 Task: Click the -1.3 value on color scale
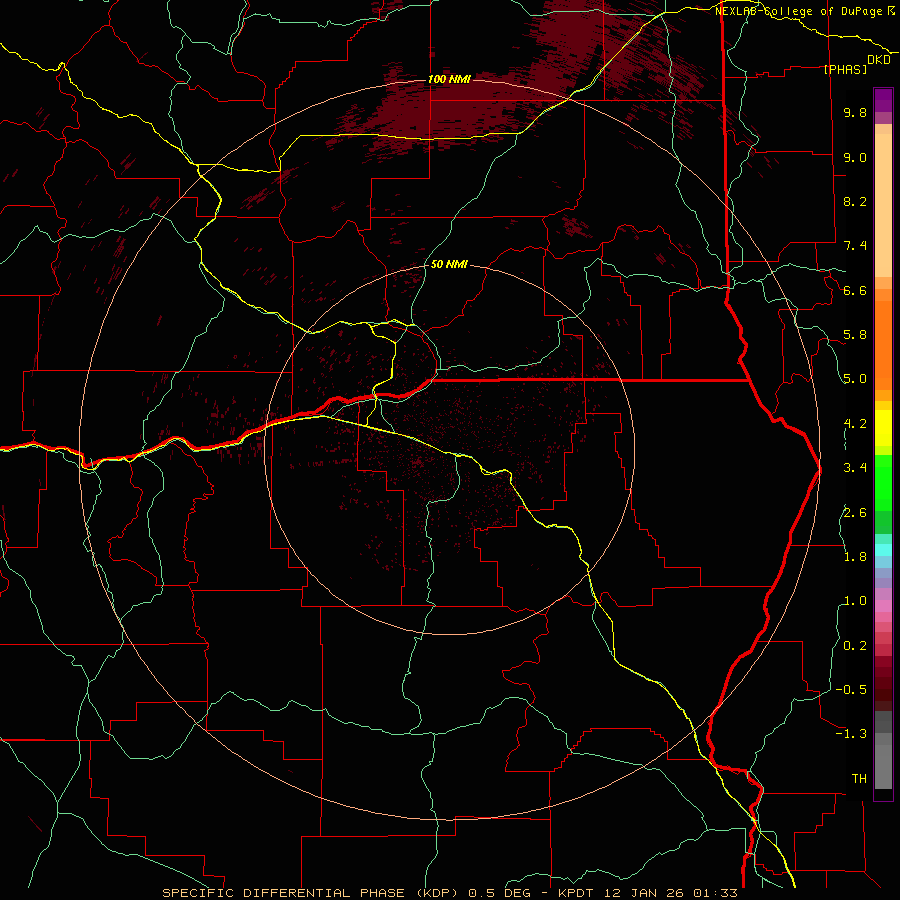coord(851,734)
